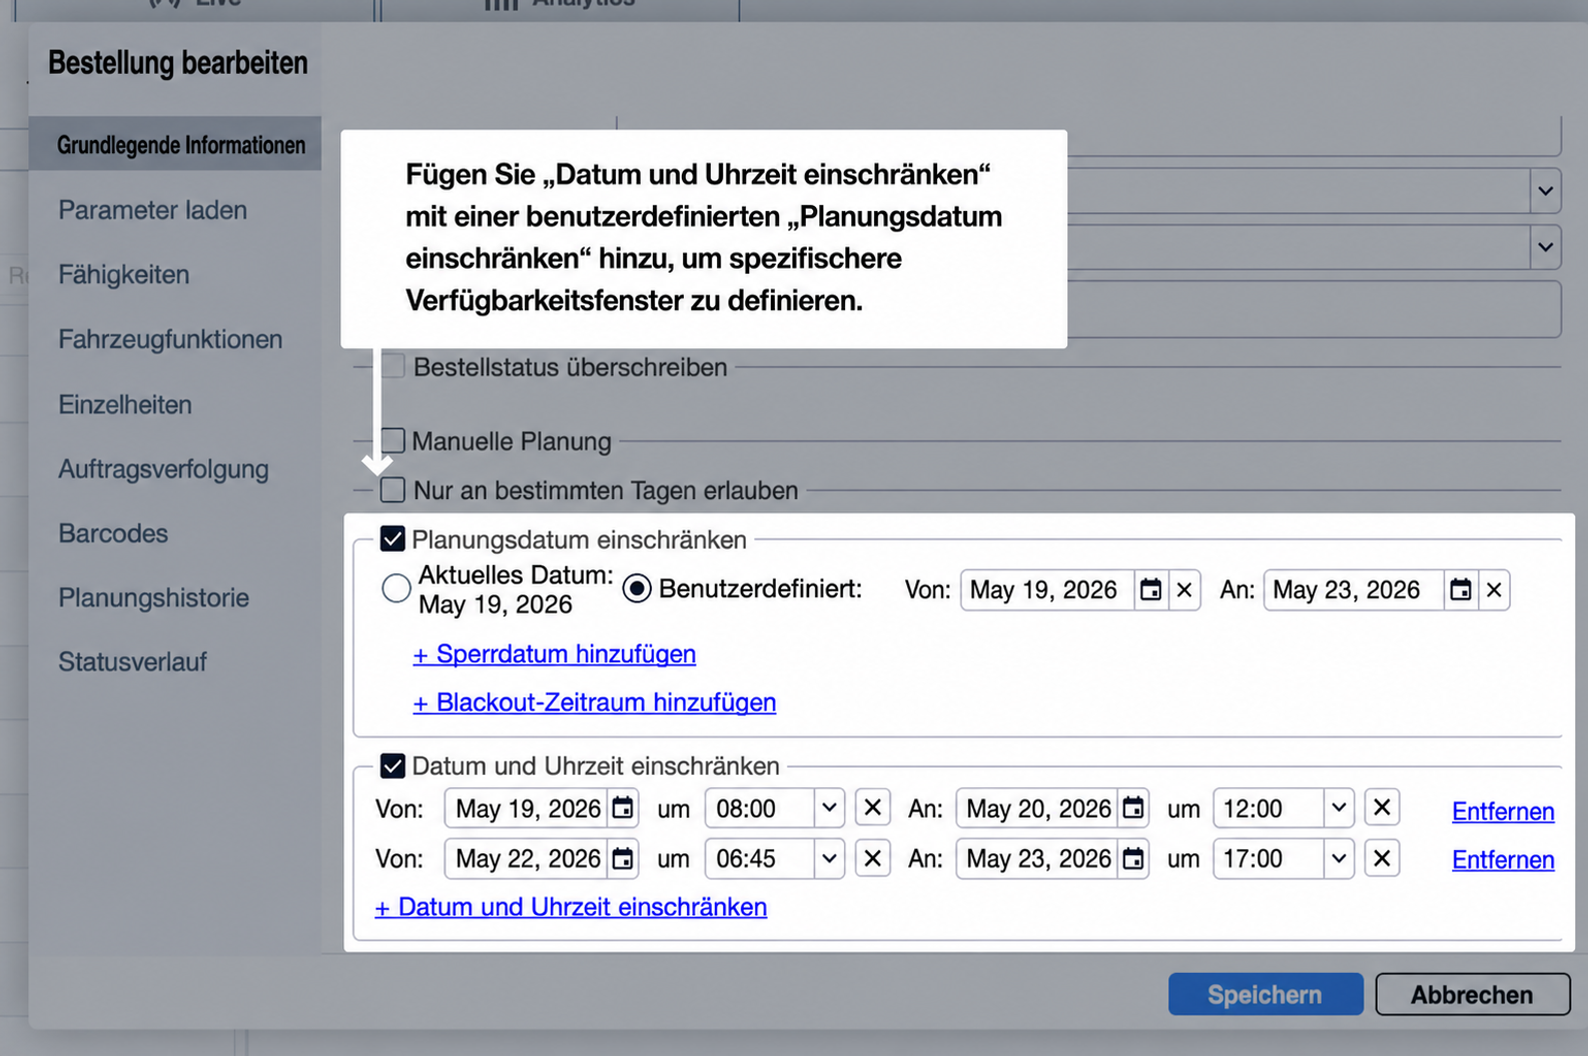Screen dimensions: 1588x1056
Task: Select Aktuelles Datum radio option
Action: (396, 588)
